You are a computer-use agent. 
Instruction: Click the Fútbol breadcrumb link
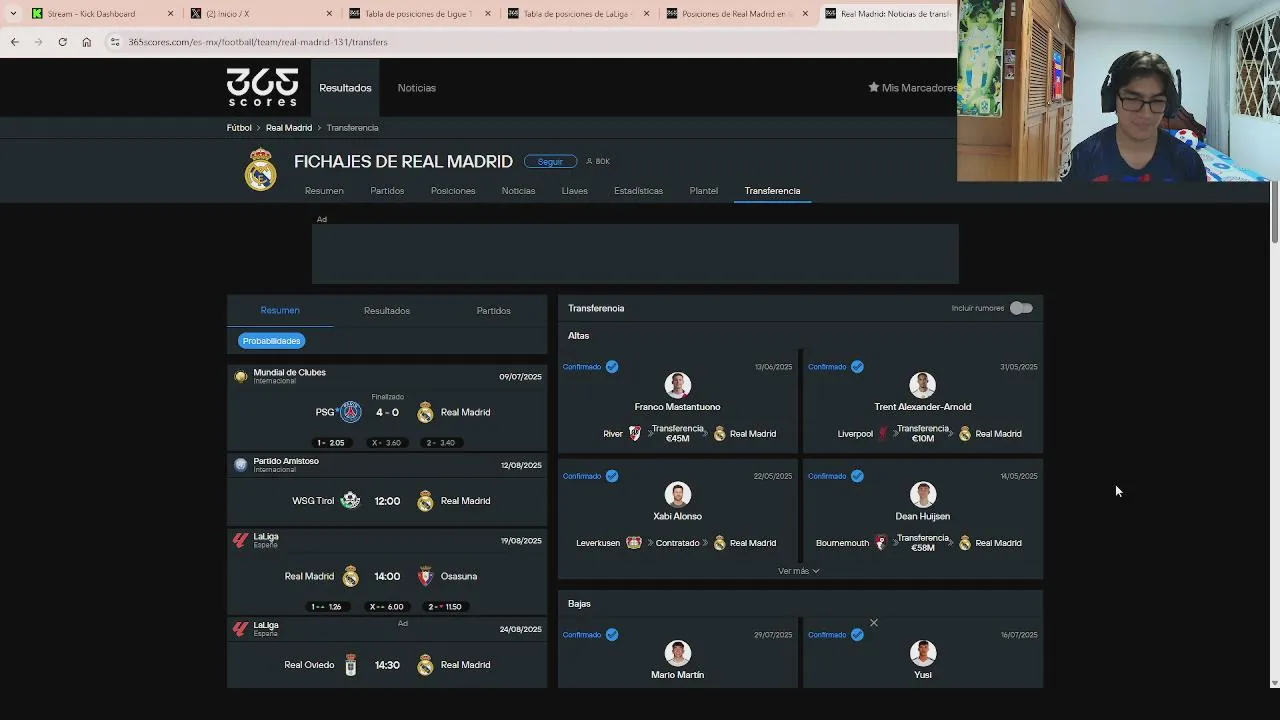point(239,128)
